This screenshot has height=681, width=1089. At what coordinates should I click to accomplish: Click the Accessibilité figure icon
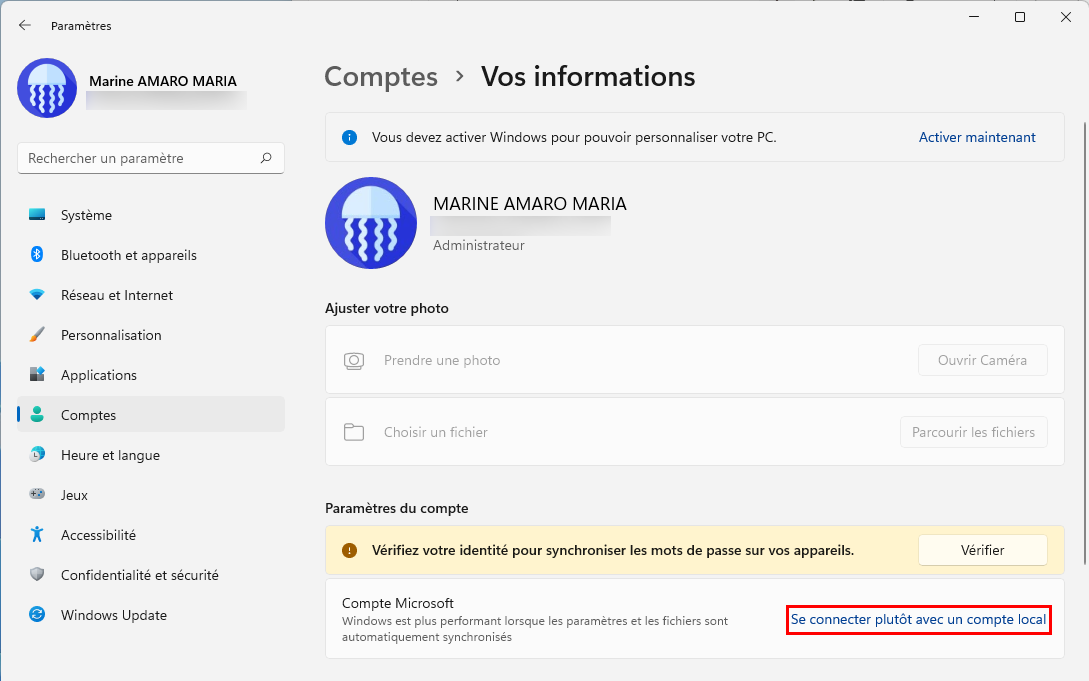[37, 535]
